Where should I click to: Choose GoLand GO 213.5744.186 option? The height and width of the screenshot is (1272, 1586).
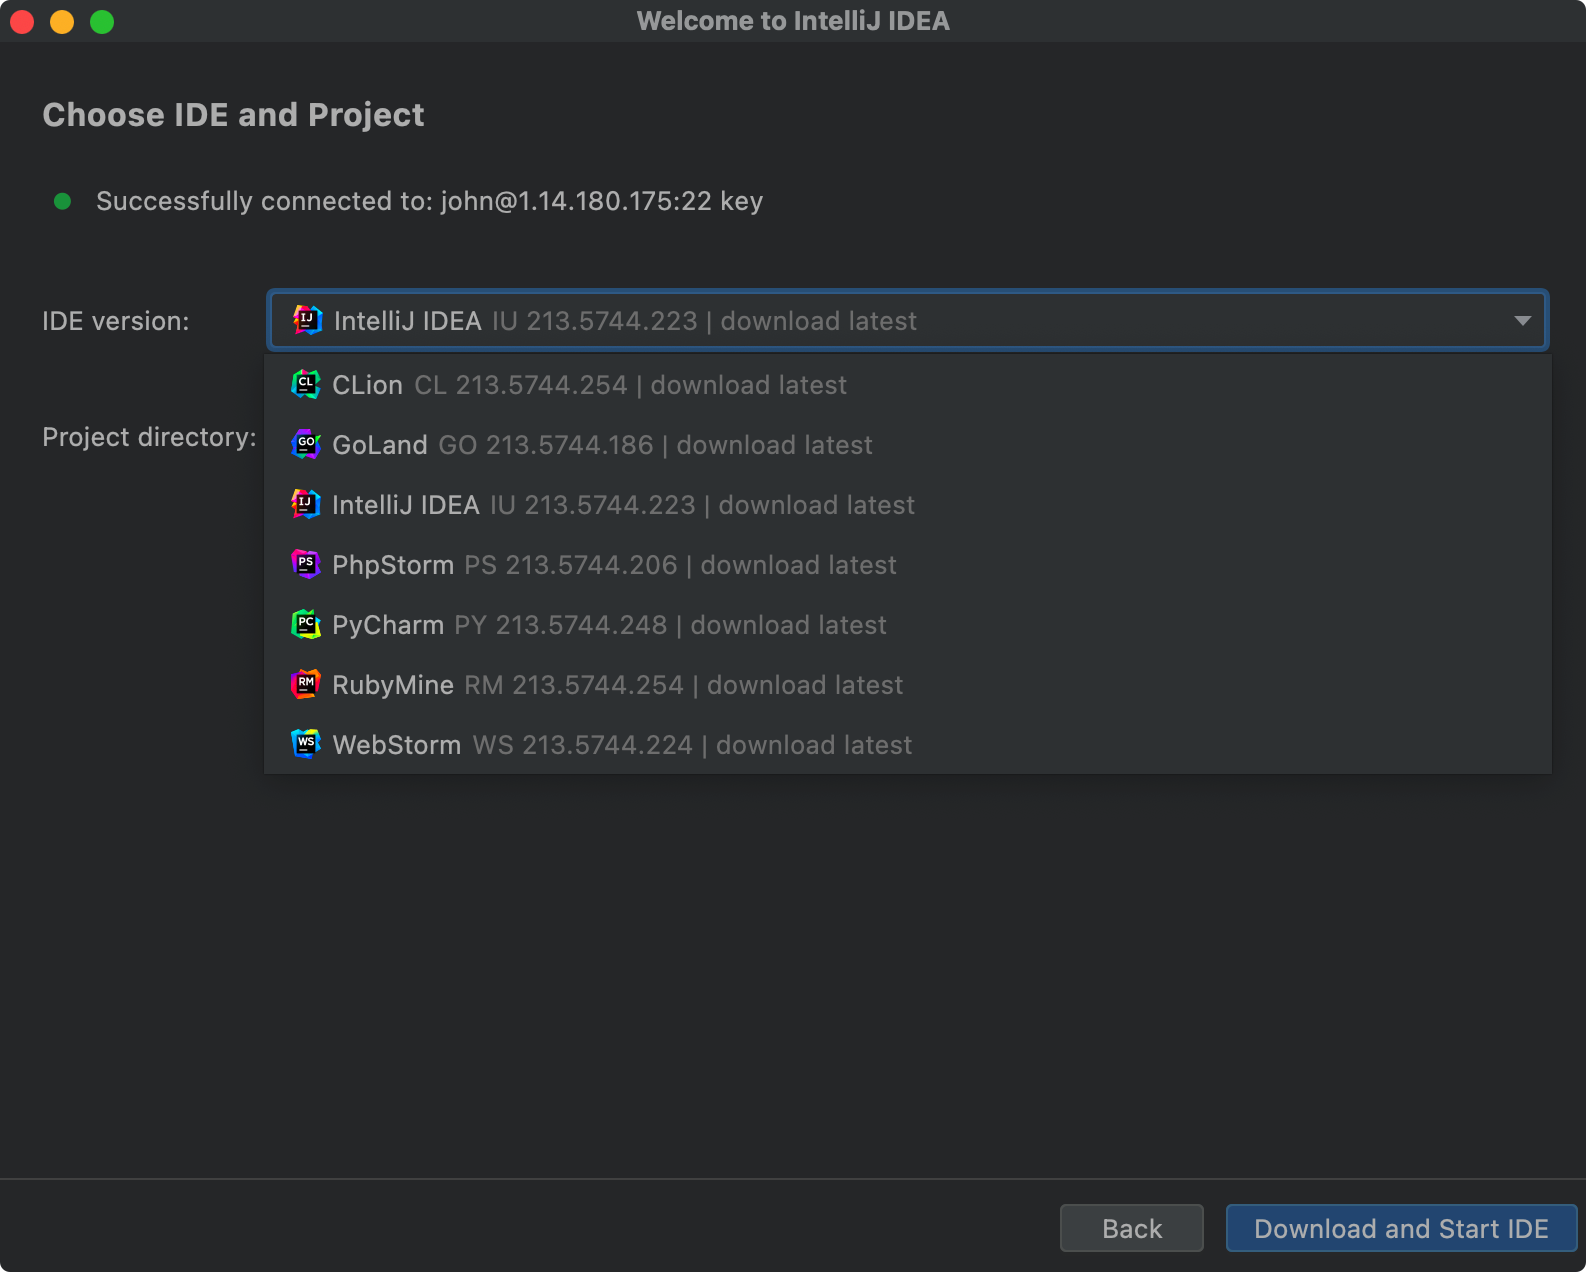tap(908, 445)
